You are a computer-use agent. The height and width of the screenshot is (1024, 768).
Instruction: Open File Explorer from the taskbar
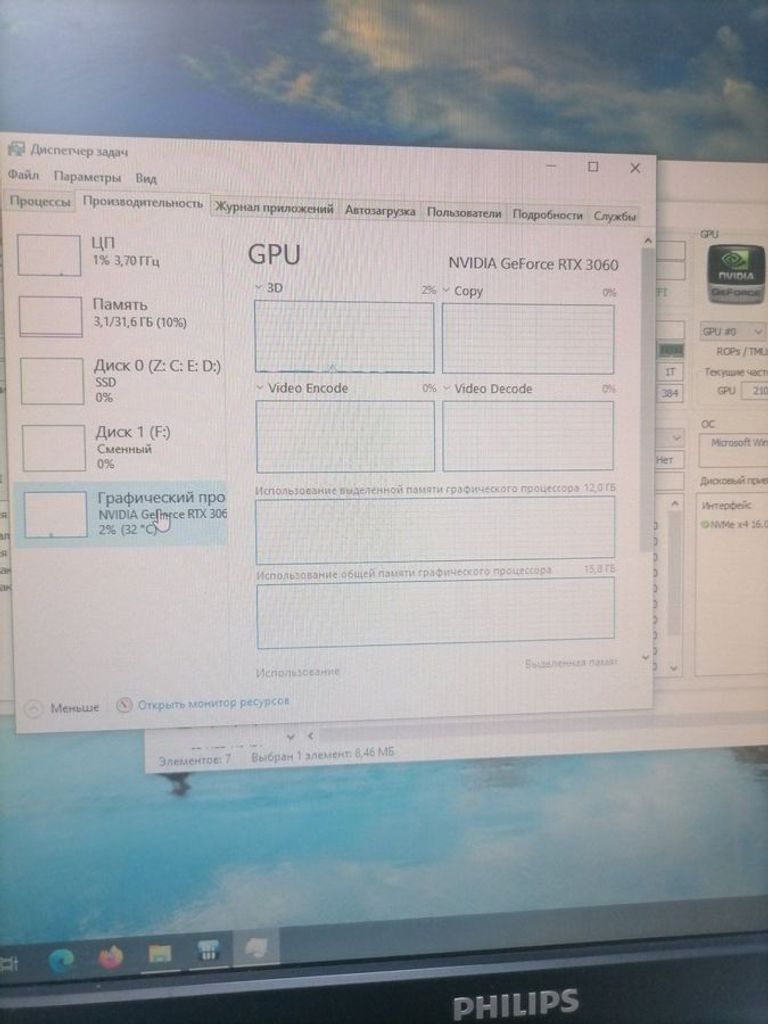(159, 955)
